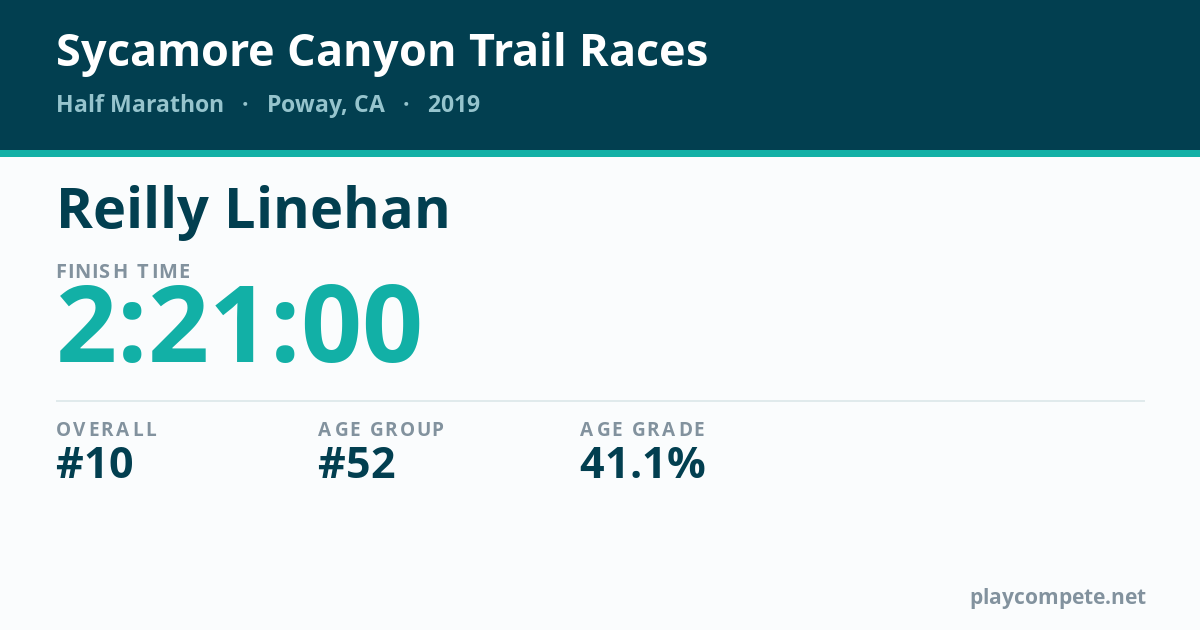Screen dimensions: 1200x630
Task: Click the dot between Half Marathon and Poway
Action: [x=245, y=104]
